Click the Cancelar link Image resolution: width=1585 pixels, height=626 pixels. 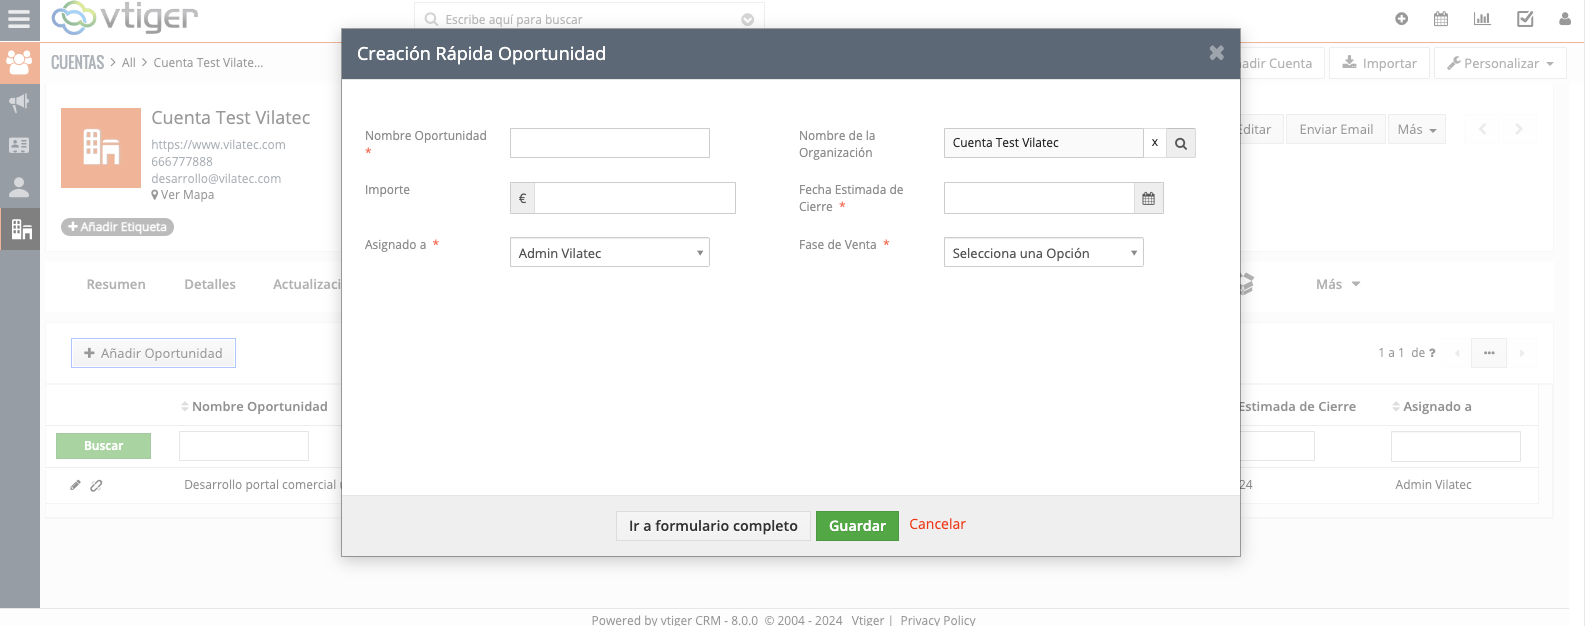[x=937, y=524]
